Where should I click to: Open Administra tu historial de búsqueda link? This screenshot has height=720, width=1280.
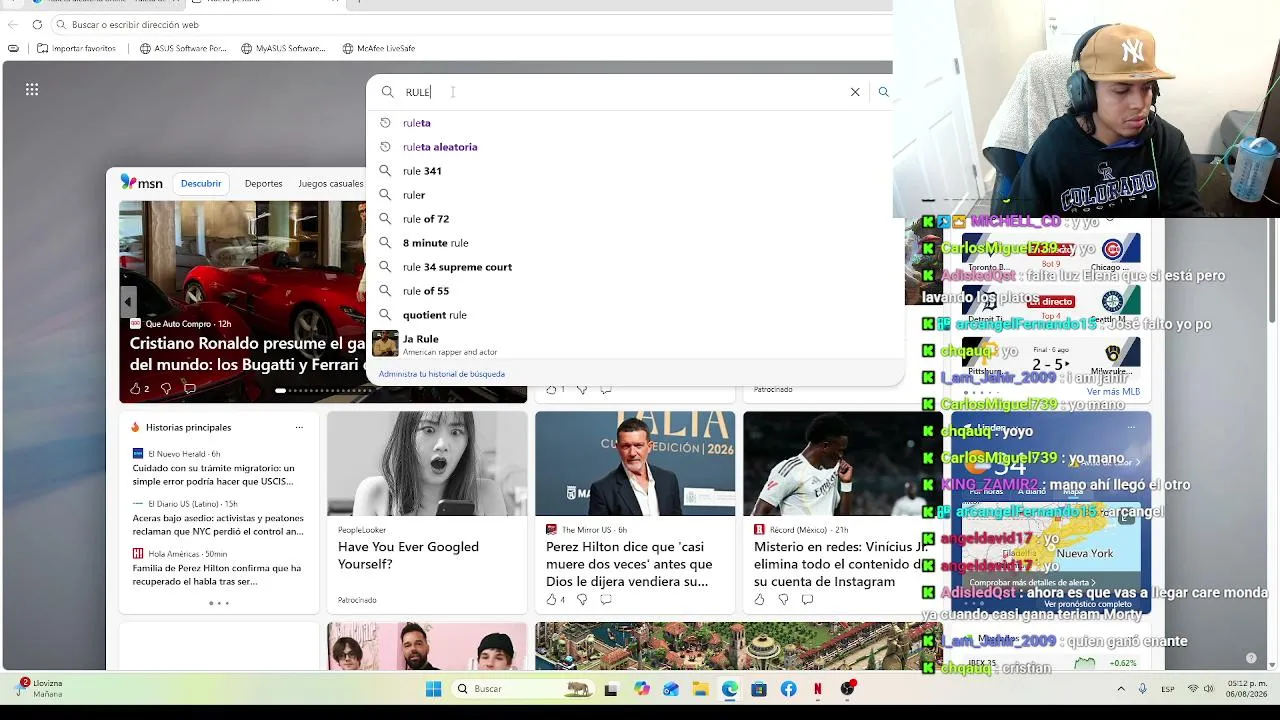pyautogui.click(x=441, y=374)
